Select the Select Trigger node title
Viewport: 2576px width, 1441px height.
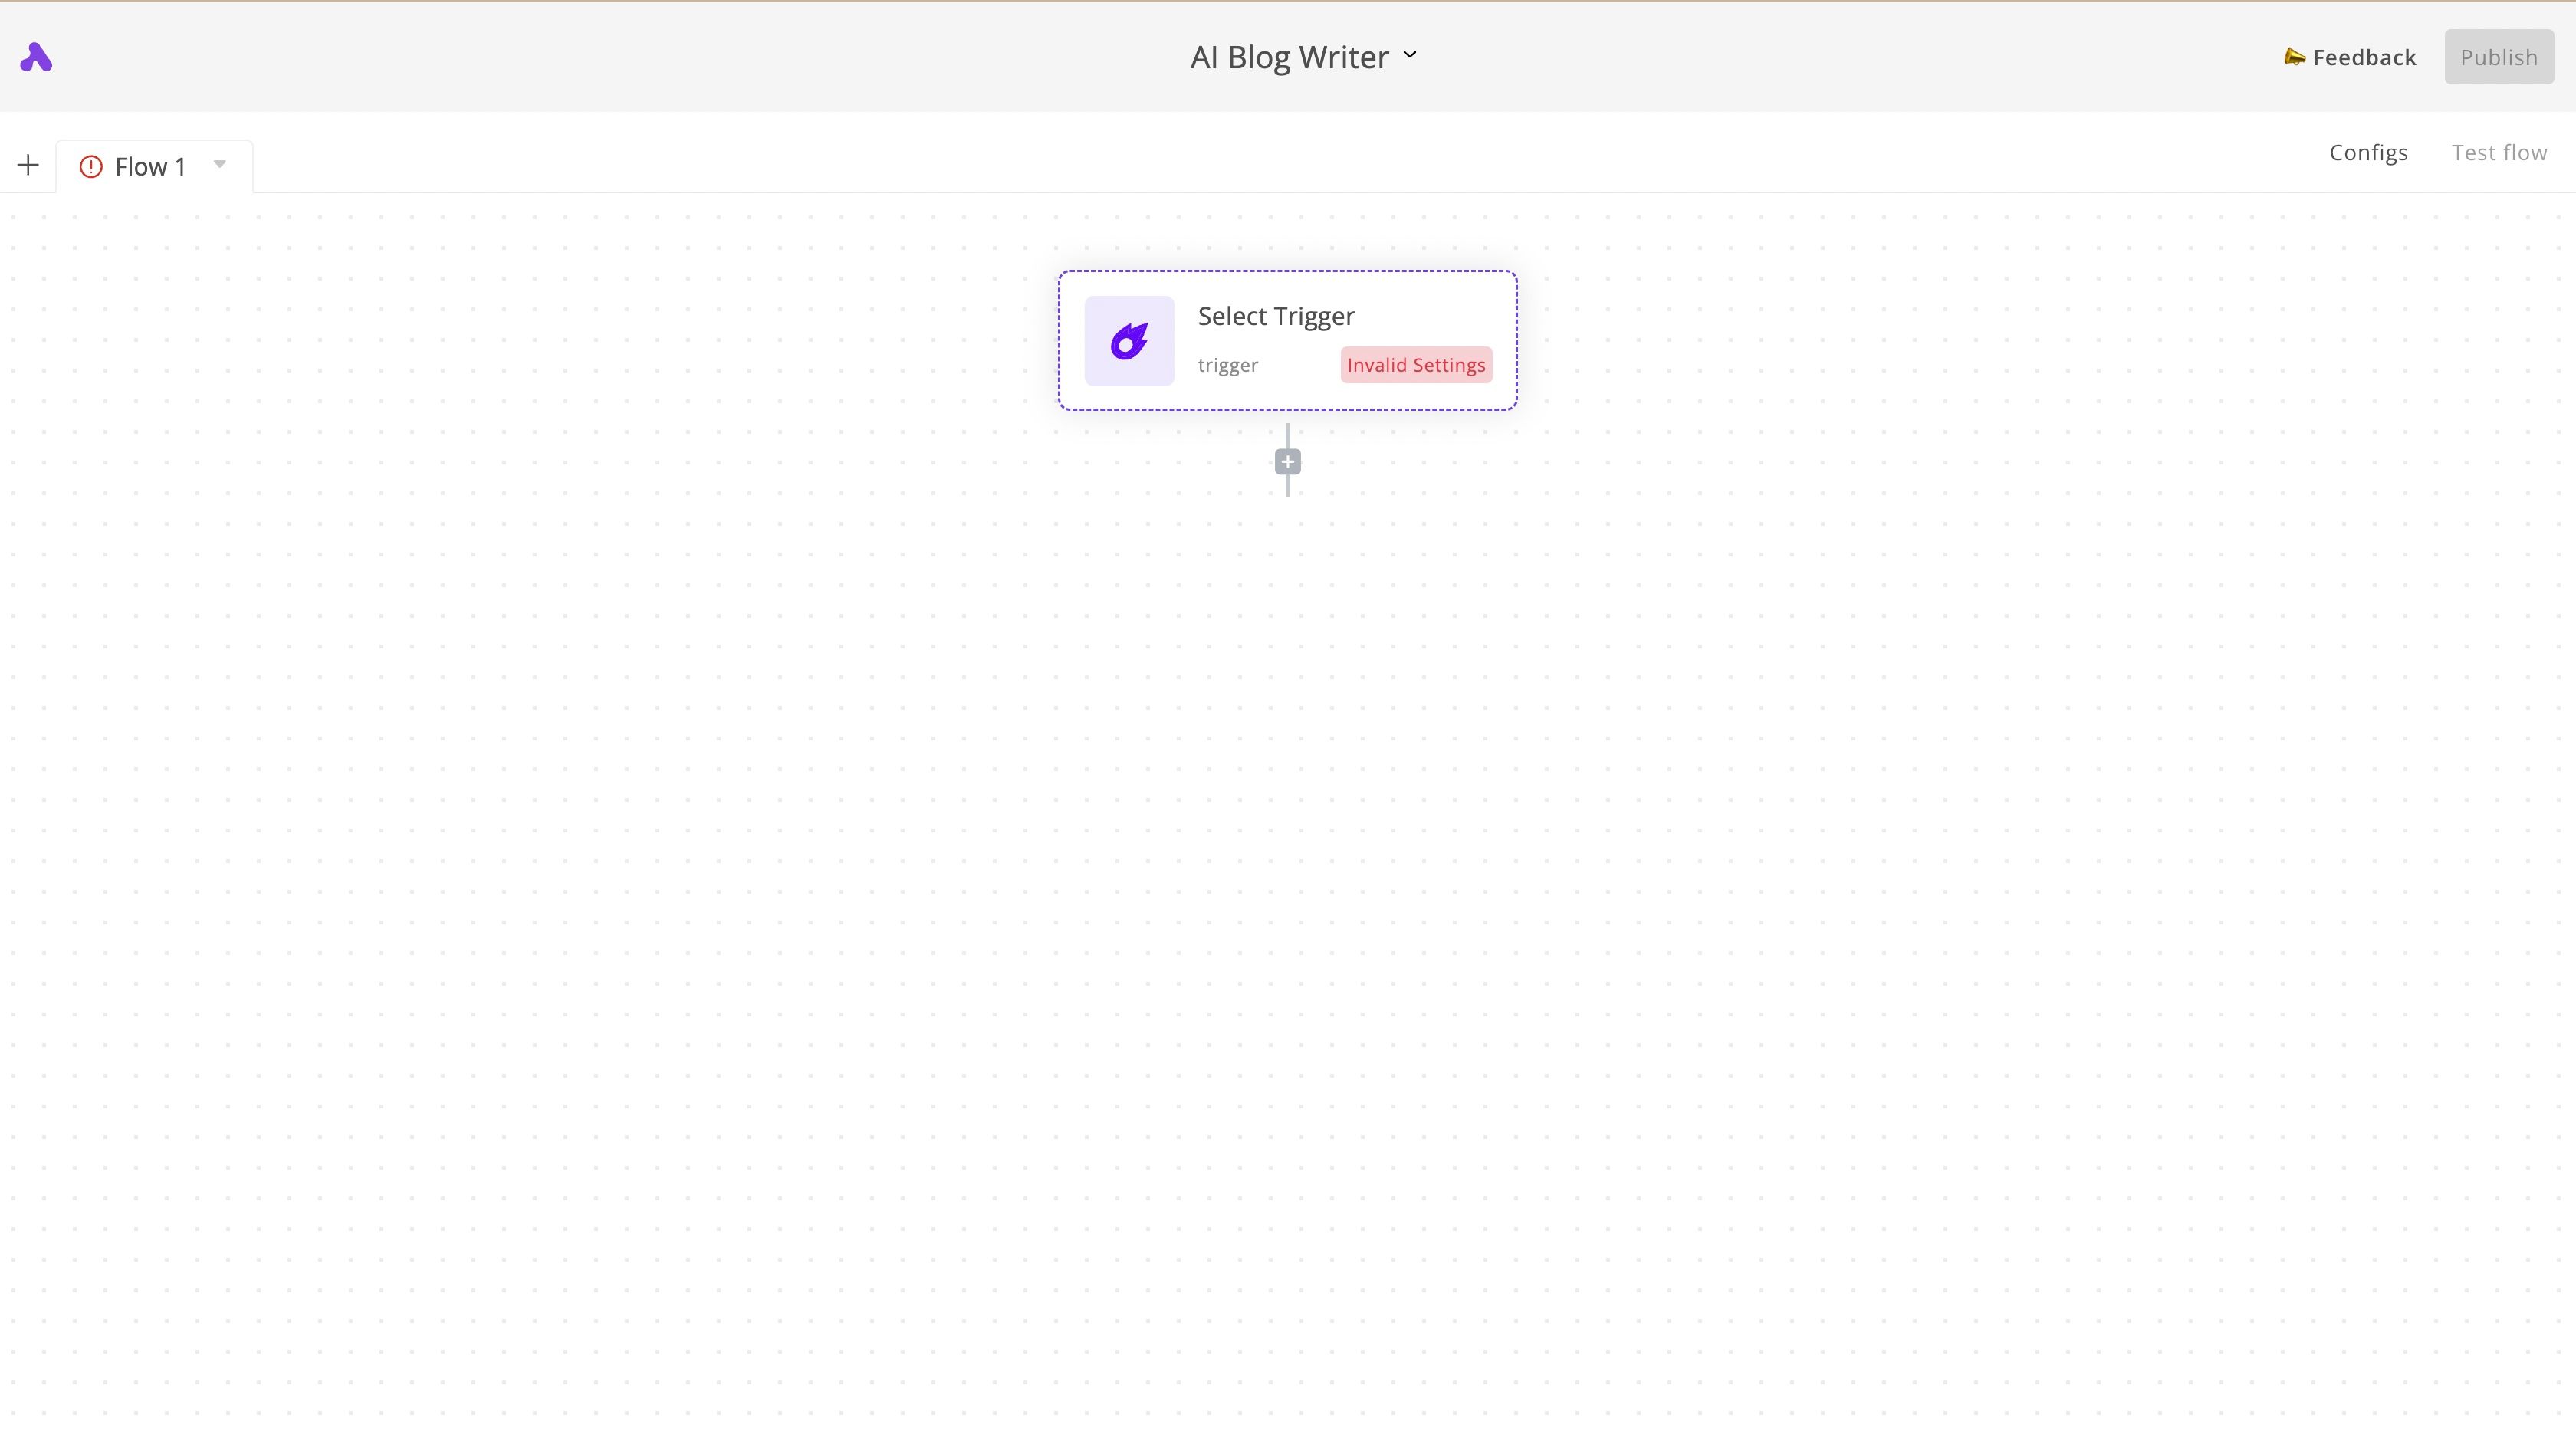1276,316
